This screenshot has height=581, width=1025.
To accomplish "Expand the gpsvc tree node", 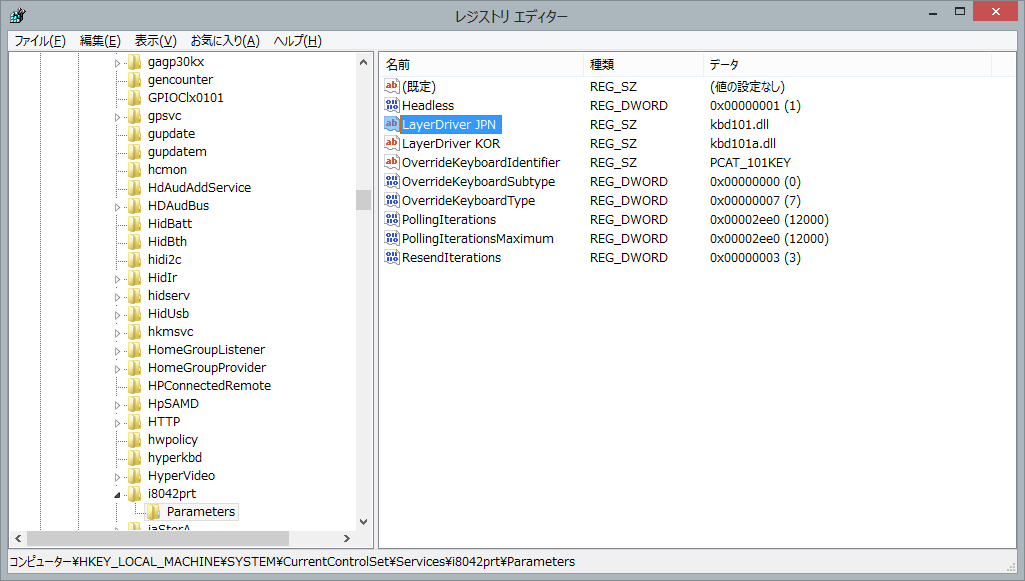I will tap(117, 116).
